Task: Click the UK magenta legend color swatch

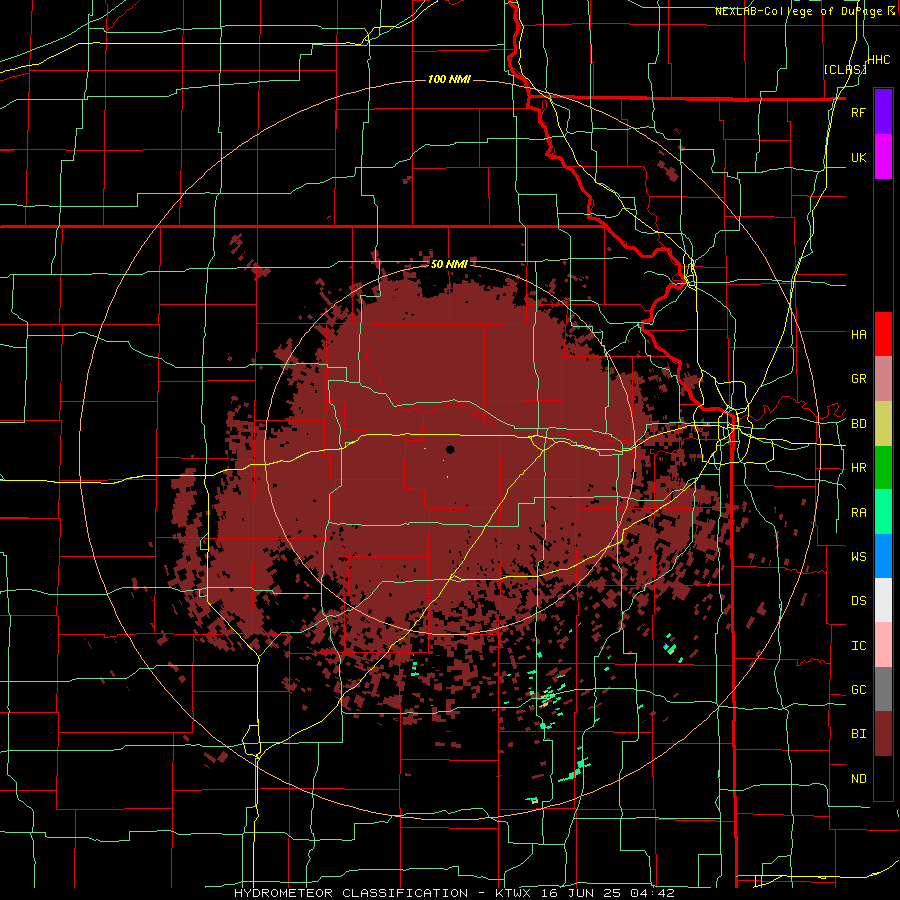Action: [x=883, y=157]
